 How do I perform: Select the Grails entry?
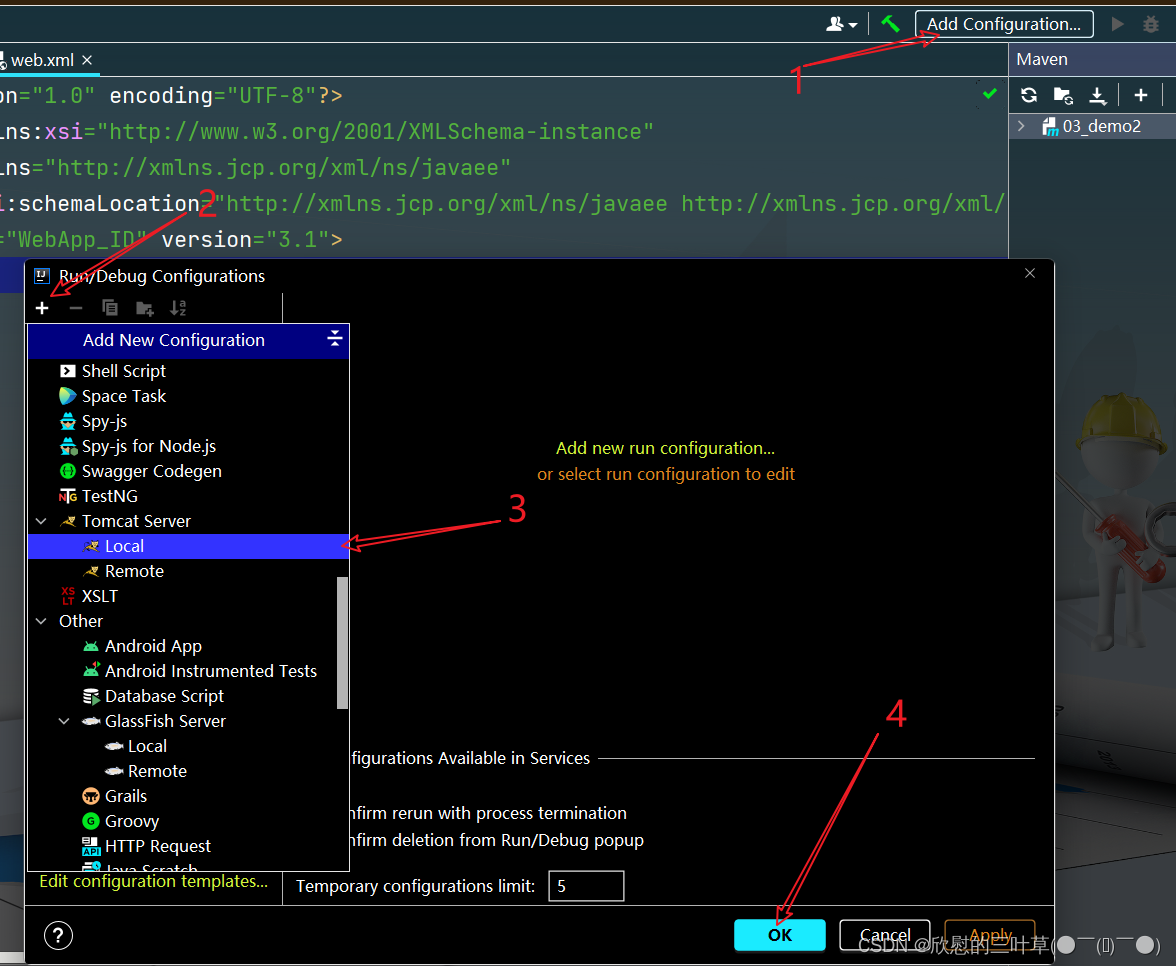[x=125, y=796]
